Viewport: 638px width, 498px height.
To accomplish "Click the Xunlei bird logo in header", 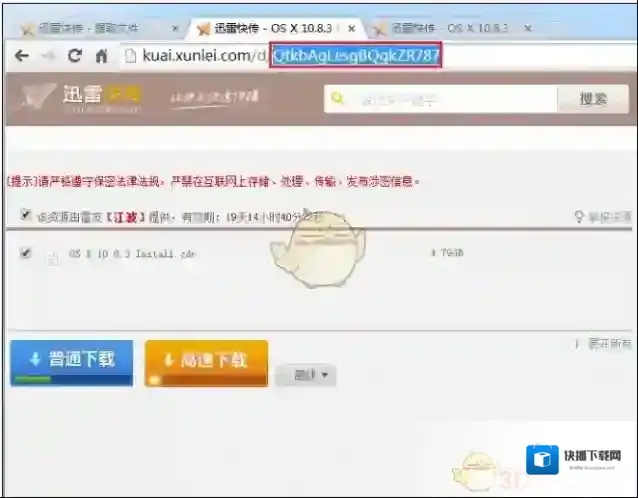I will click(39, 97).
